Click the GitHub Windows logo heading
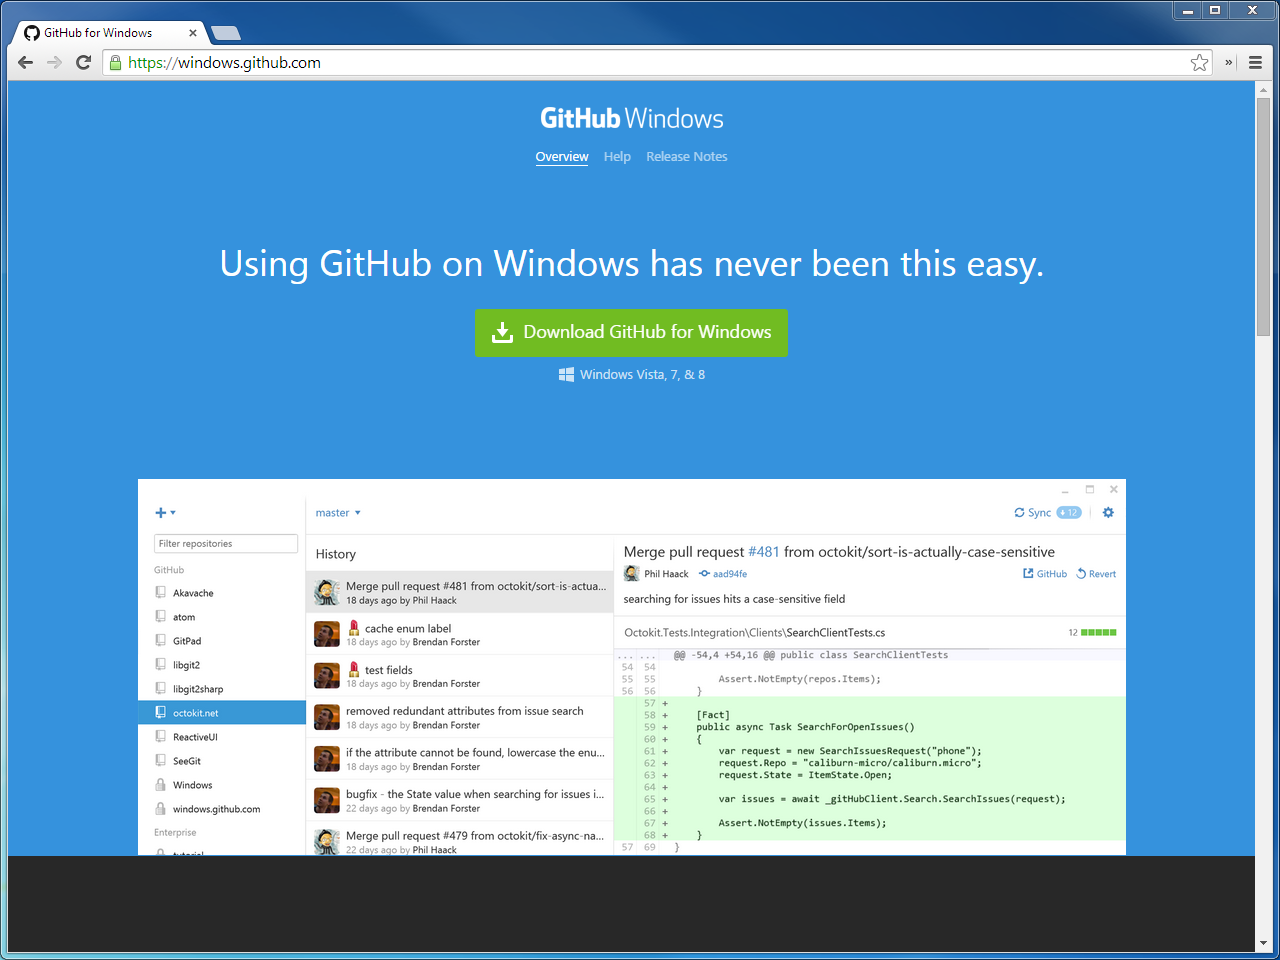 point(632,118)
